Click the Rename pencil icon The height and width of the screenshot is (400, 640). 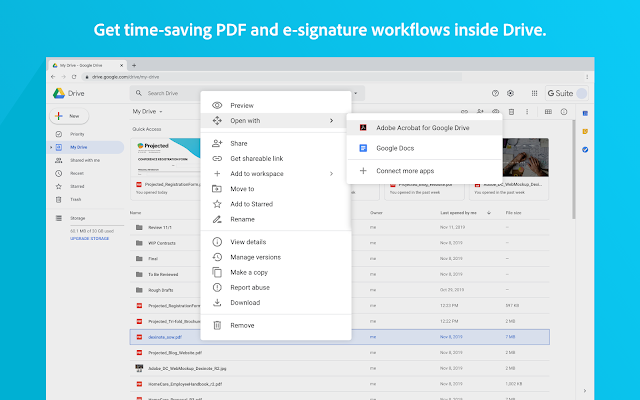coord(217,219)
